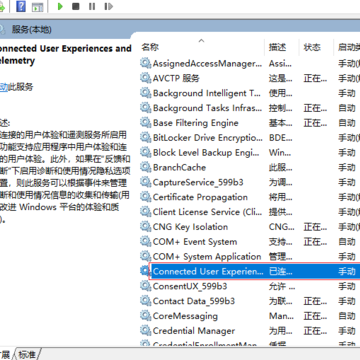Click startup type '手动' in highlighted Connected User row
The width and height of the screenshot is (360, 360).
pyautogui.click(x=347, y=271)
